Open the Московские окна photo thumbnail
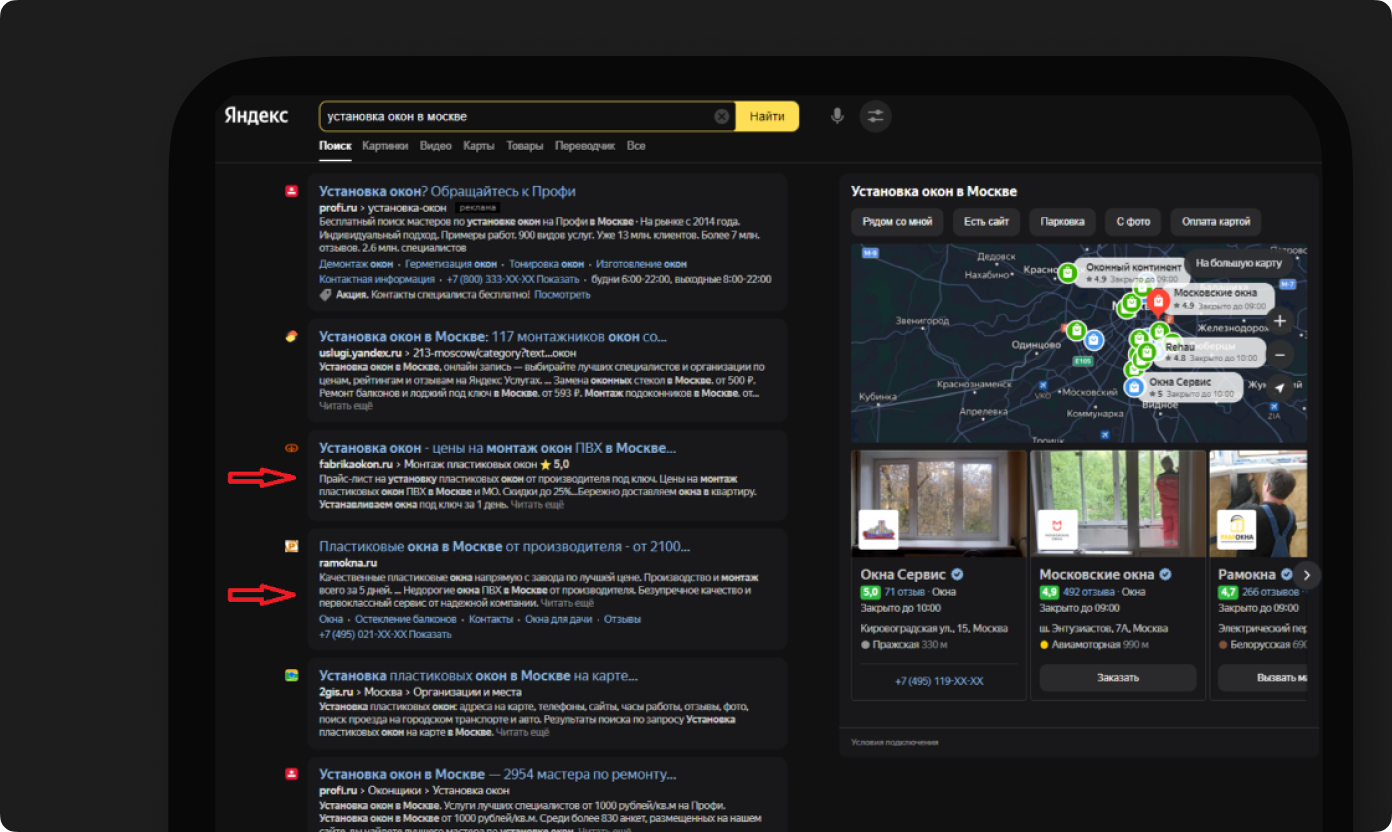Viewport: 1392px width, 832px height. (1118, 503)
